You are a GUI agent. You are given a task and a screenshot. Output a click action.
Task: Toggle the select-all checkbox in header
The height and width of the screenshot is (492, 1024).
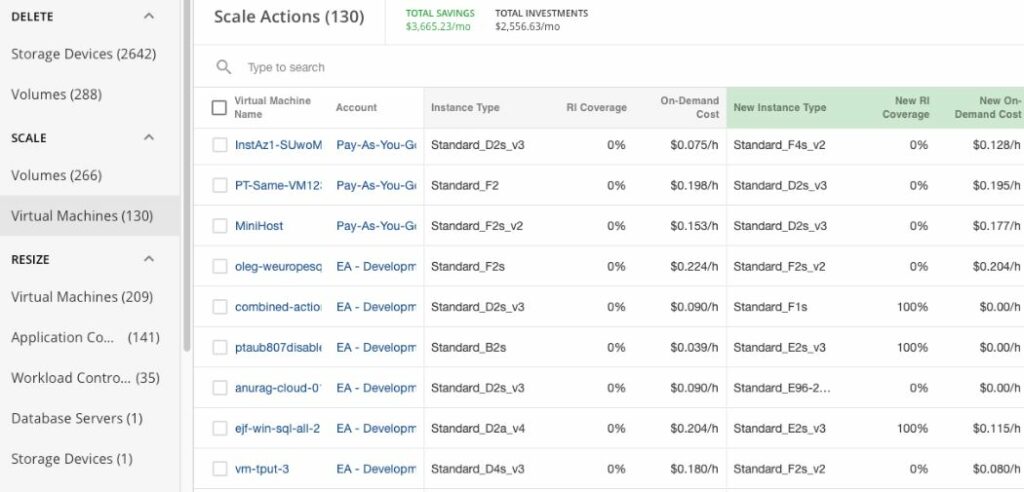point(219,107)
